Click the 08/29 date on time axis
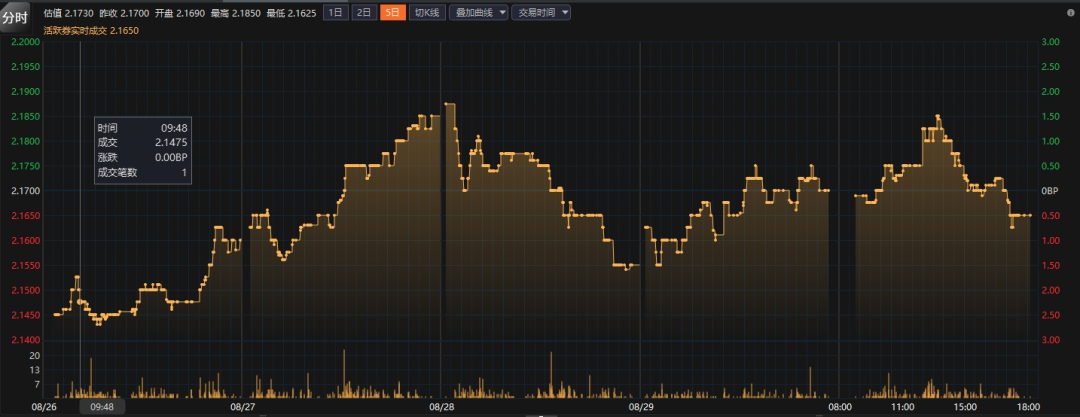1080x417 pixels. (641, 407)
